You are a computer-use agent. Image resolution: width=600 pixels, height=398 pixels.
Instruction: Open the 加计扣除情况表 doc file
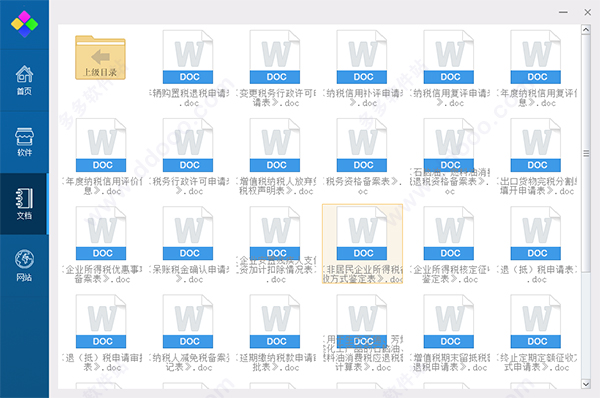[275, 245]
